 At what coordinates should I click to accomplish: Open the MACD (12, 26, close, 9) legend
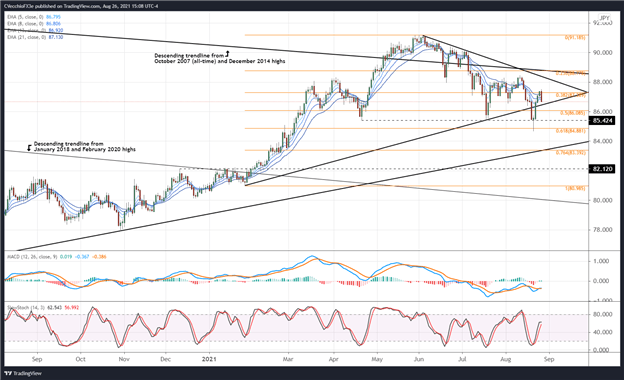click(57, 257)
